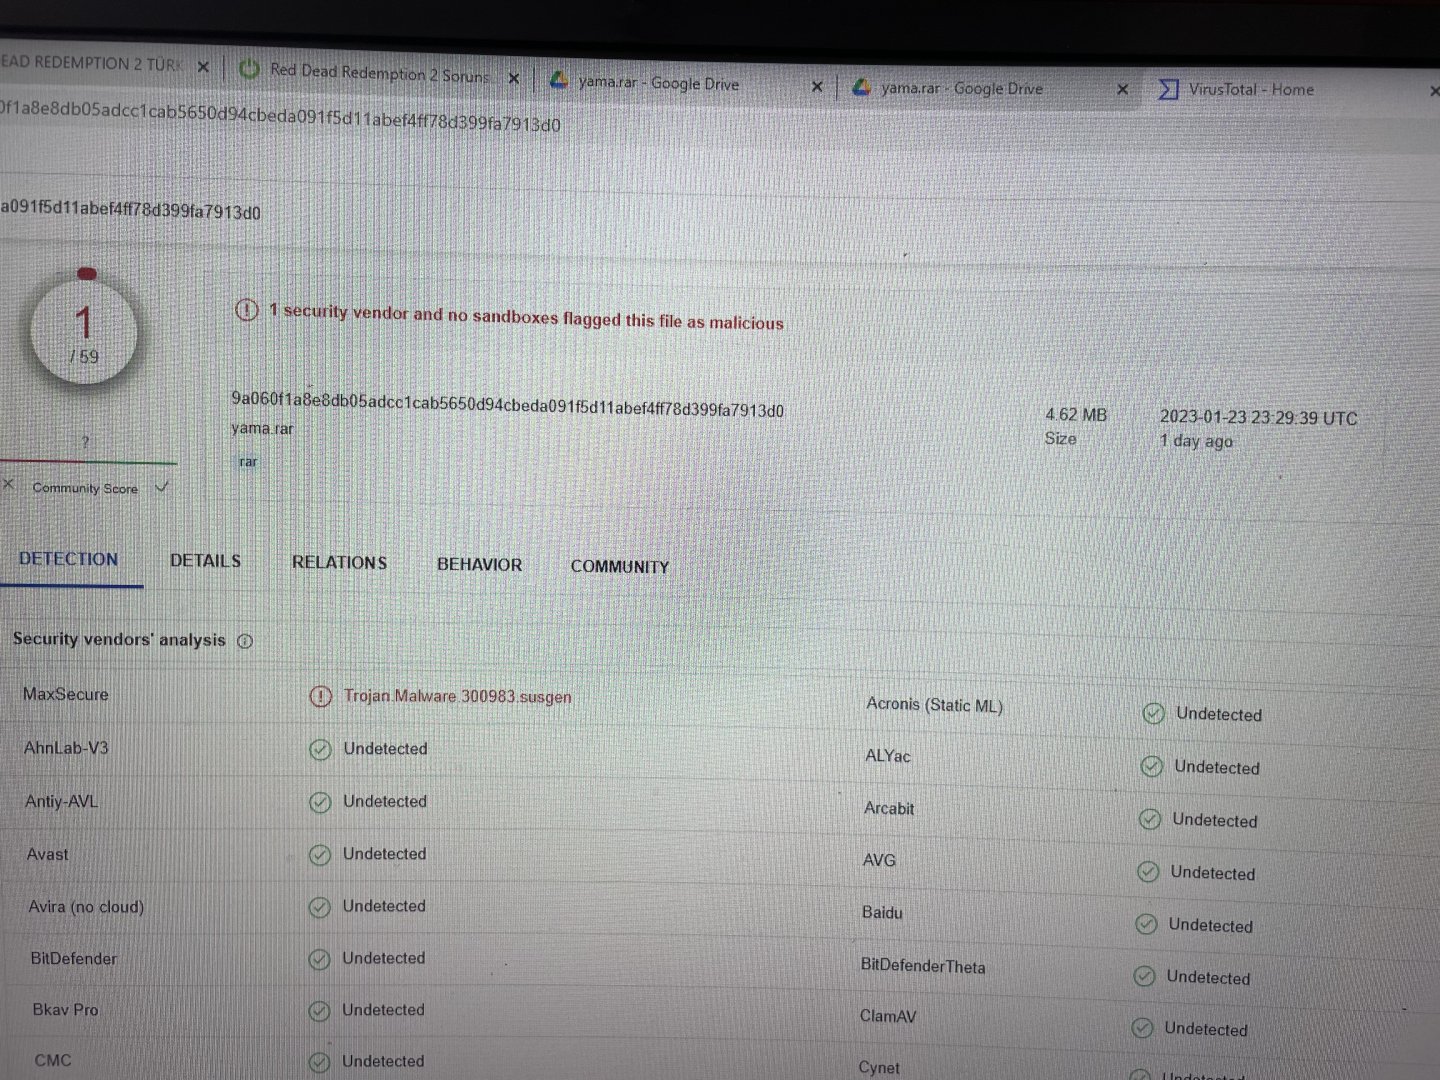Click the green check icon in the ClamAV row

tap(1142, 1028)
